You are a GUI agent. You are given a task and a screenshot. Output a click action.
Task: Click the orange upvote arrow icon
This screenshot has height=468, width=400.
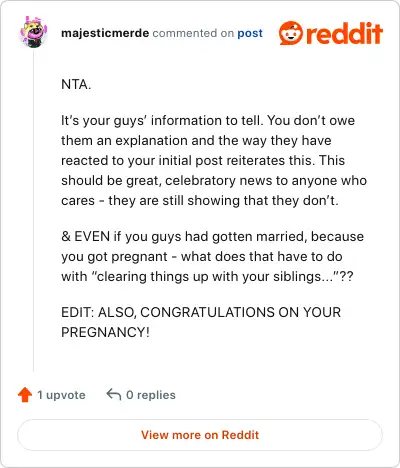pos(25,395)
